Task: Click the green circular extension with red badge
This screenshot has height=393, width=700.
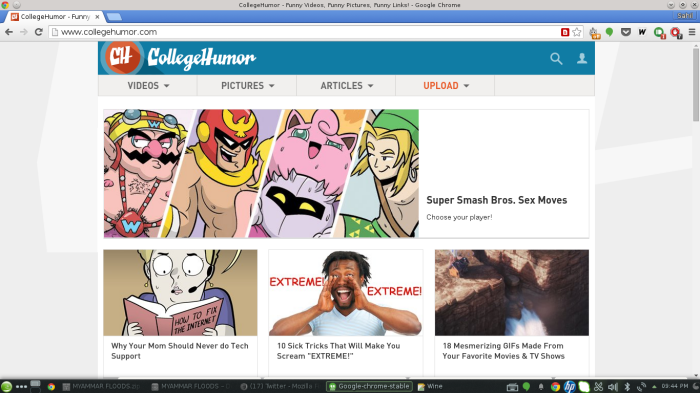Action: tap(659, 33)
